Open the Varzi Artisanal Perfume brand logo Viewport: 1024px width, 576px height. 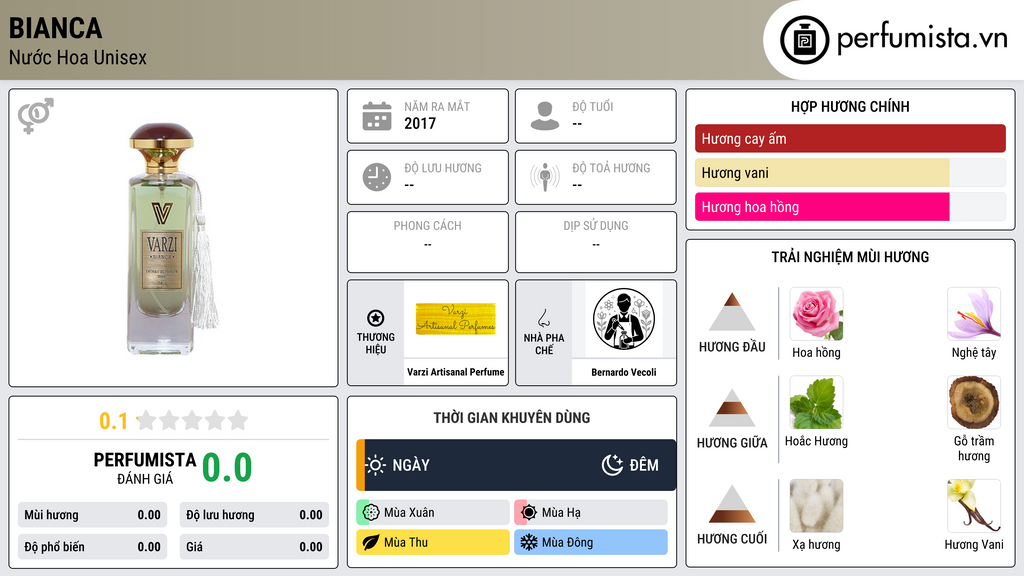point(456,319)
